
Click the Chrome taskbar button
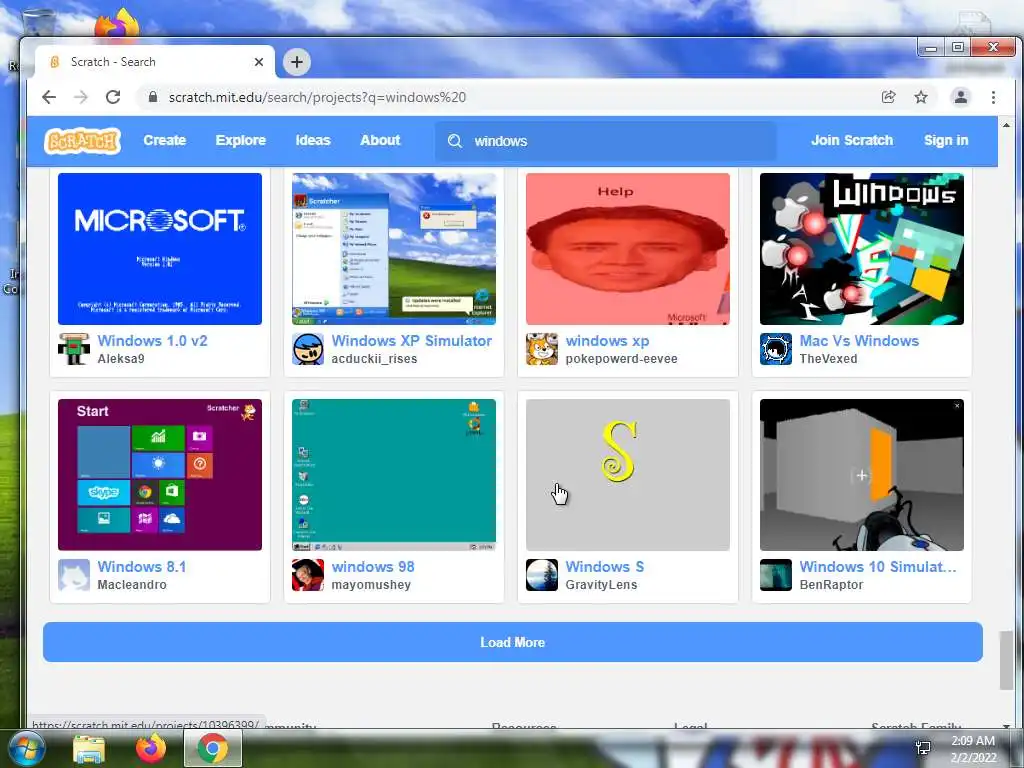pyautogui.click(x=213, y=748)
